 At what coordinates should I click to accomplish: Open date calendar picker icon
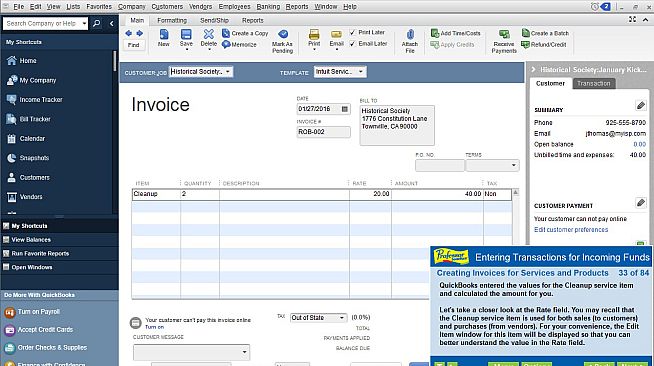[x=345, y=109]
